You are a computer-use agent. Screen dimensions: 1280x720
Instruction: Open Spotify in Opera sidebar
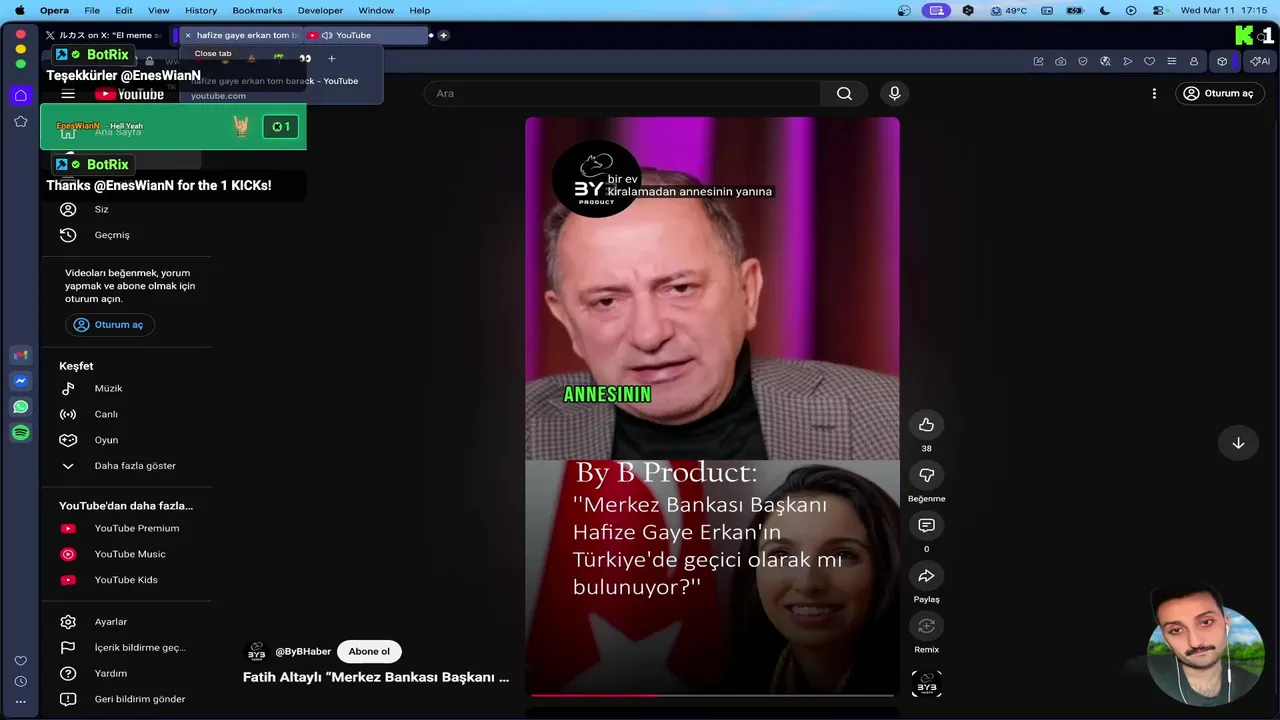[20, 433]
